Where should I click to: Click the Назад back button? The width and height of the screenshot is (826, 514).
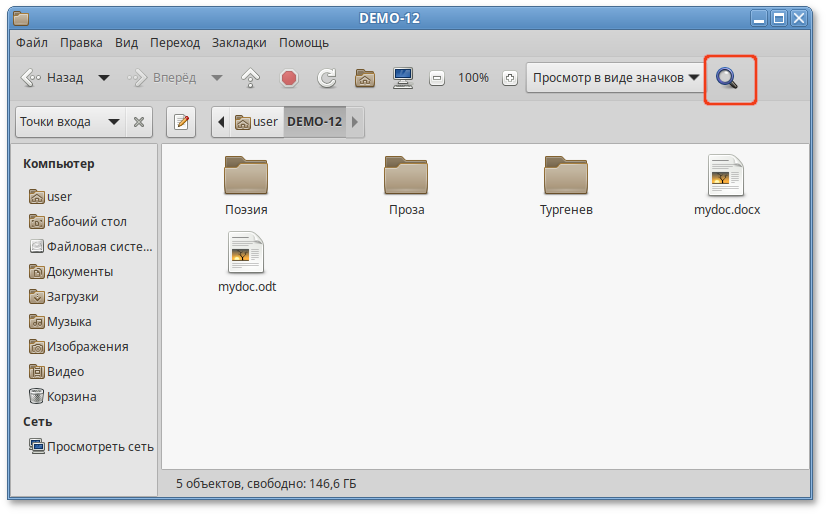pyautogui.click(x=52, y=78)
